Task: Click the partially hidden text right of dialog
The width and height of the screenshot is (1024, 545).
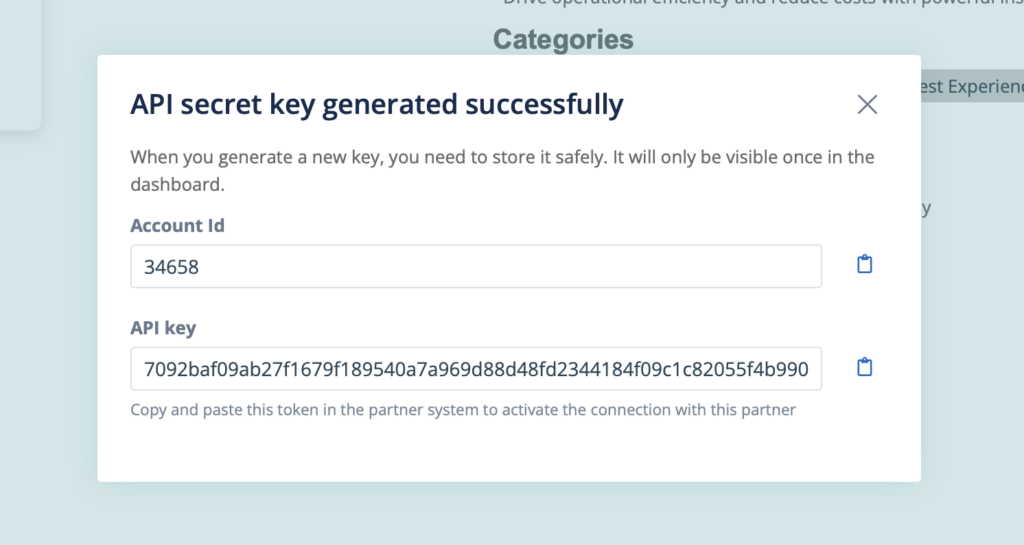Action: (x=926, y=208)
